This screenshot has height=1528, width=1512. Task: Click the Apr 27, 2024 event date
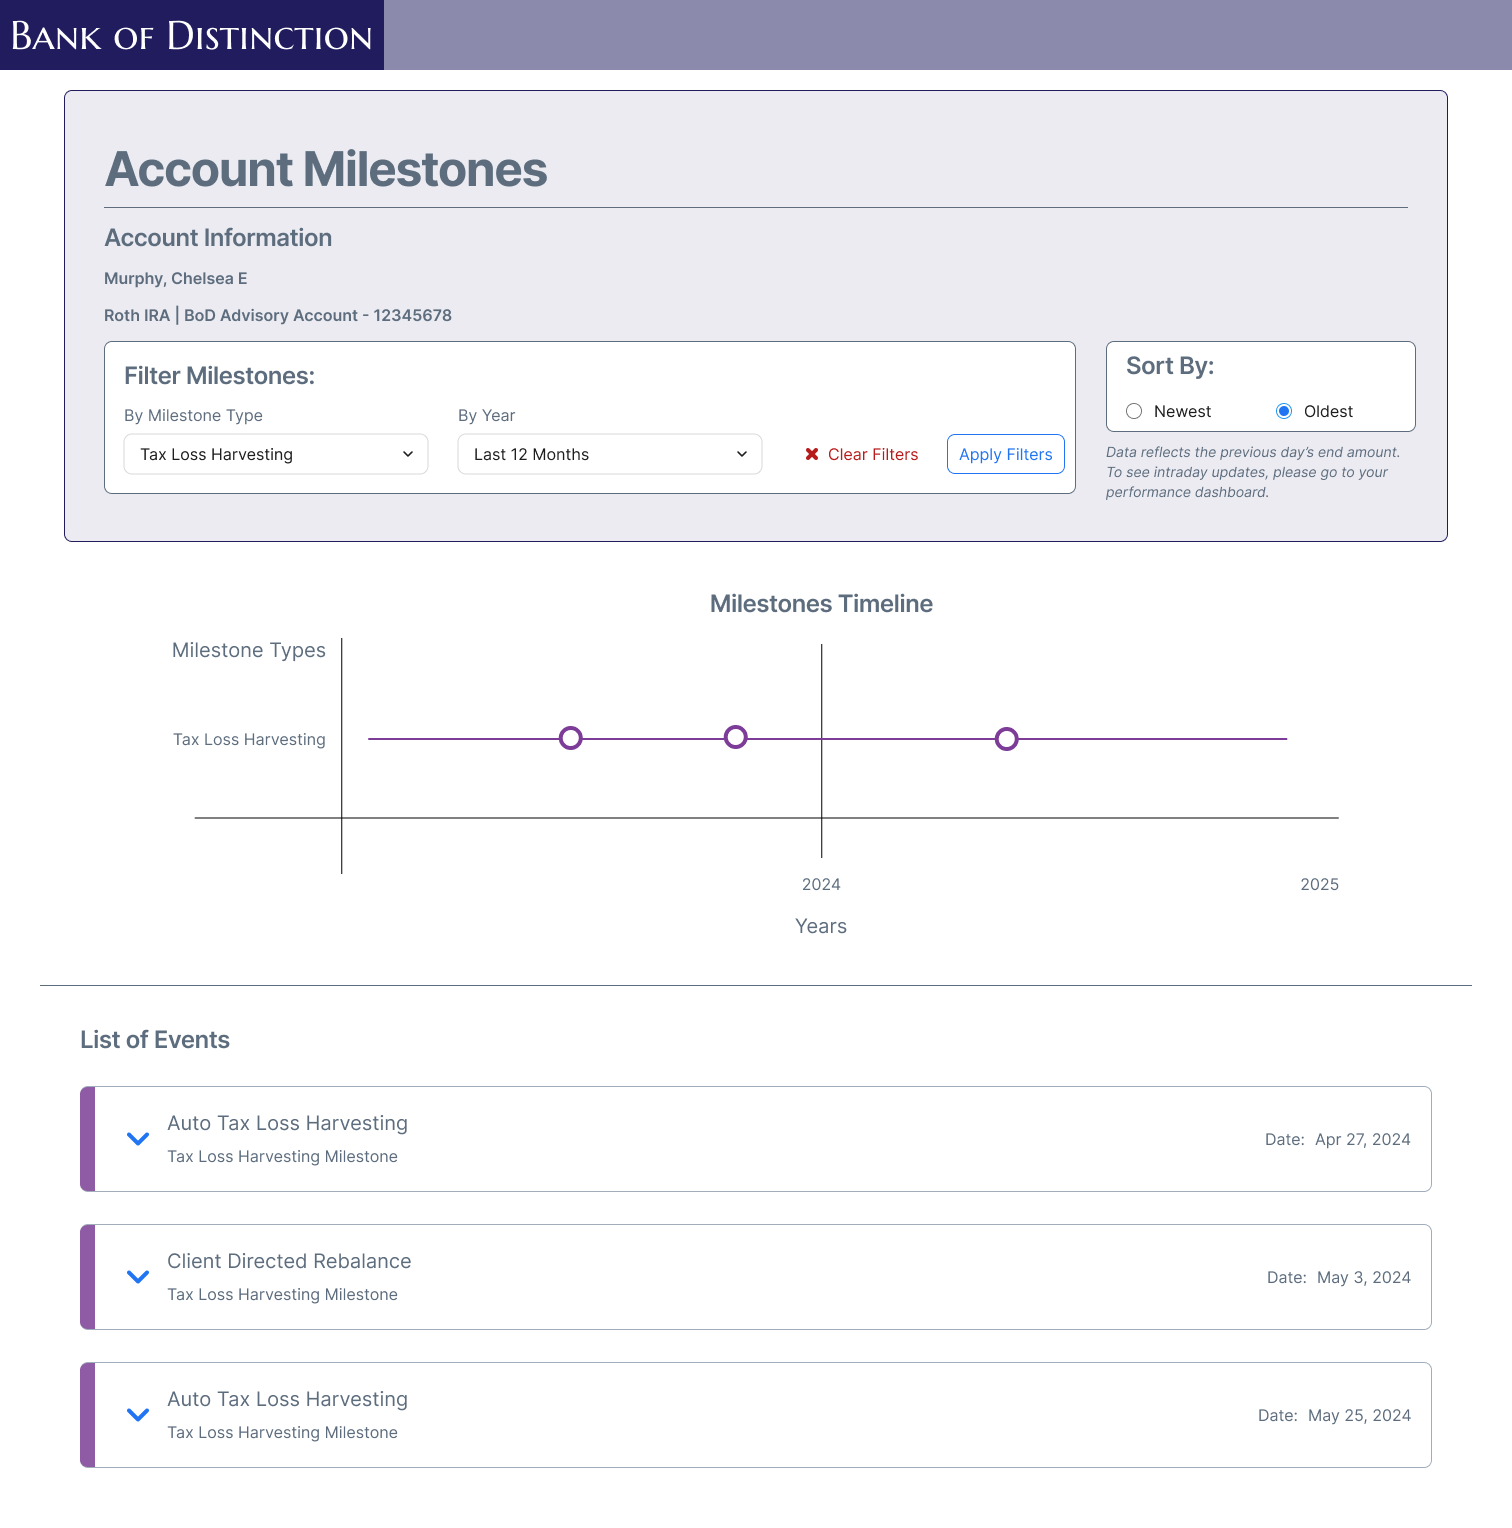click(x=1362, y=1139)
